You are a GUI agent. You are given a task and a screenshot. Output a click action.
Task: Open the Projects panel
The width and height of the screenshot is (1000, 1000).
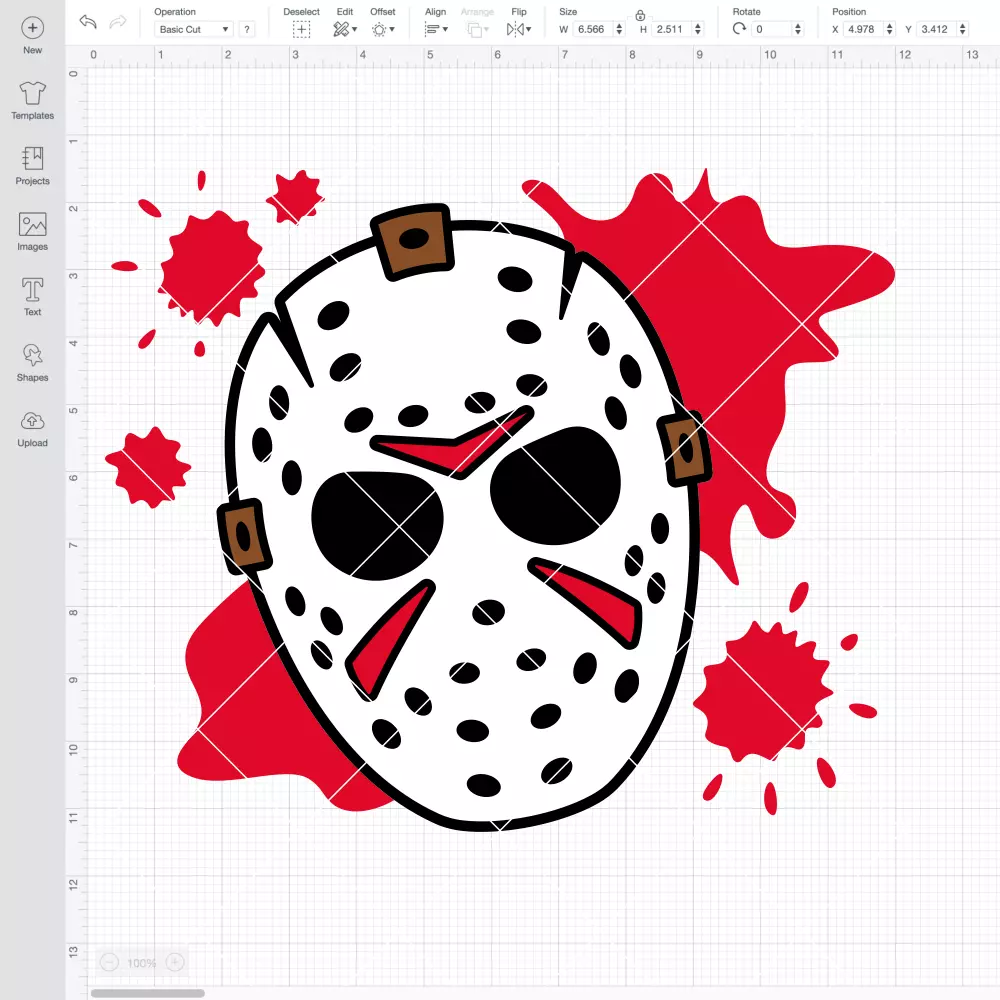click(x=33, y=166)
